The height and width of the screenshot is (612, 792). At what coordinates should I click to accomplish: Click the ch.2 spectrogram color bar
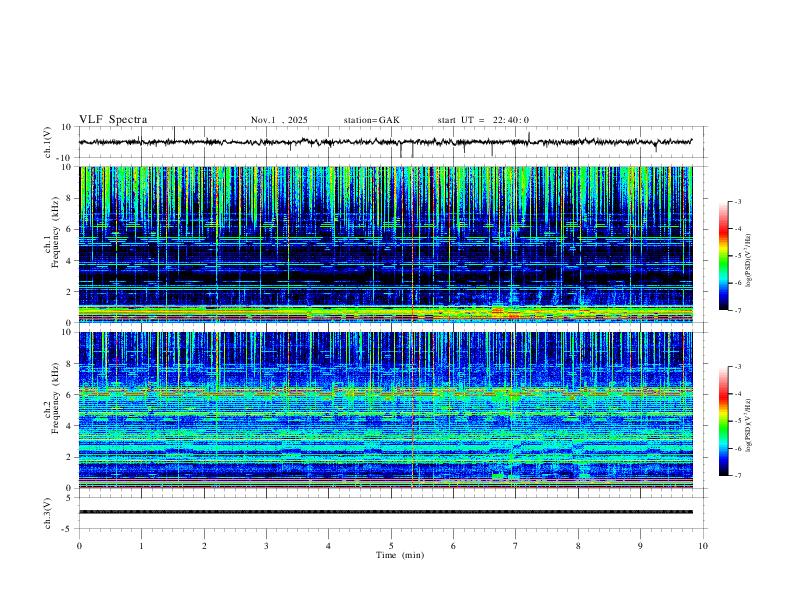[x=723, y=421]
